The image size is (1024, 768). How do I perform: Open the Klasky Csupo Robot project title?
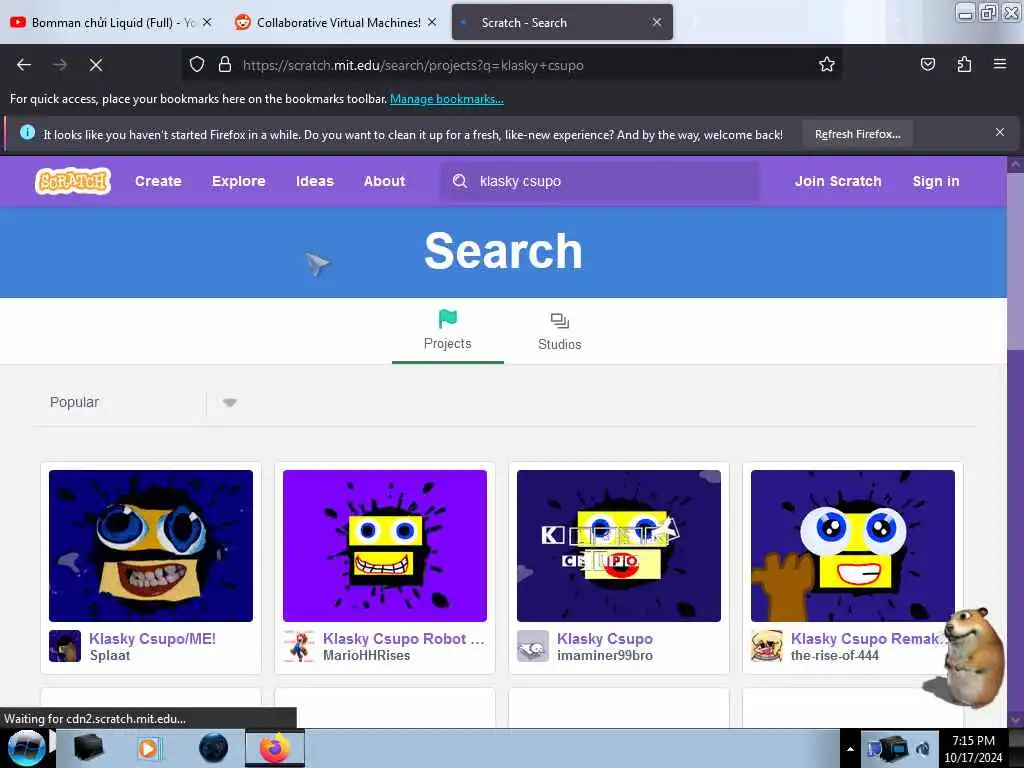[x=404, y=639]
